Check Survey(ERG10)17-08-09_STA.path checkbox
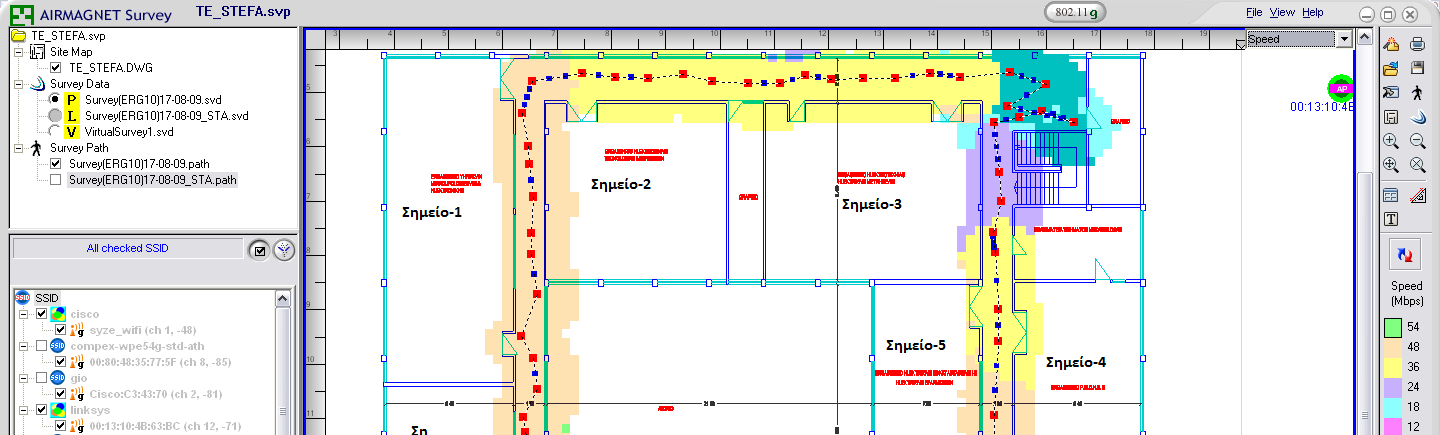The height and width of the screenshot is (435, 1440). coord(56,180)
